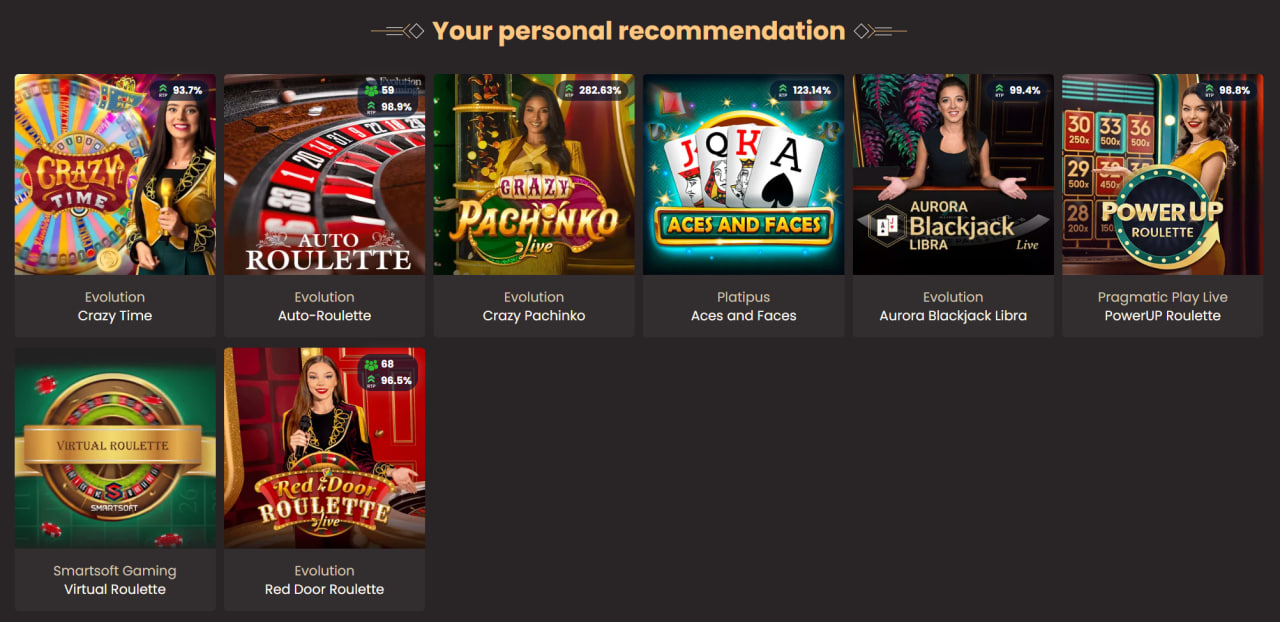The image size is (1280, 622).
Task: Click the 98.8% RTP badge on PowerUP Roulette
Action: [1227, 90]
